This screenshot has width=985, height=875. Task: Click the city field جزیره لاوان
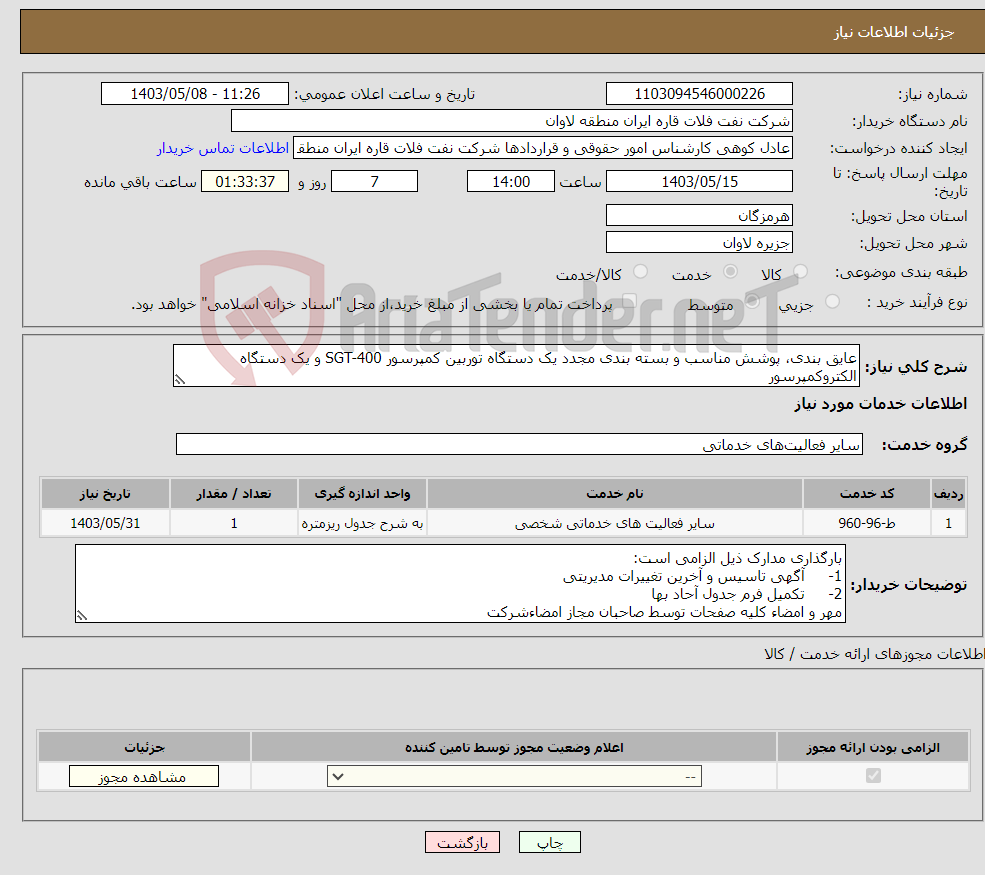[x=699, y=242]
